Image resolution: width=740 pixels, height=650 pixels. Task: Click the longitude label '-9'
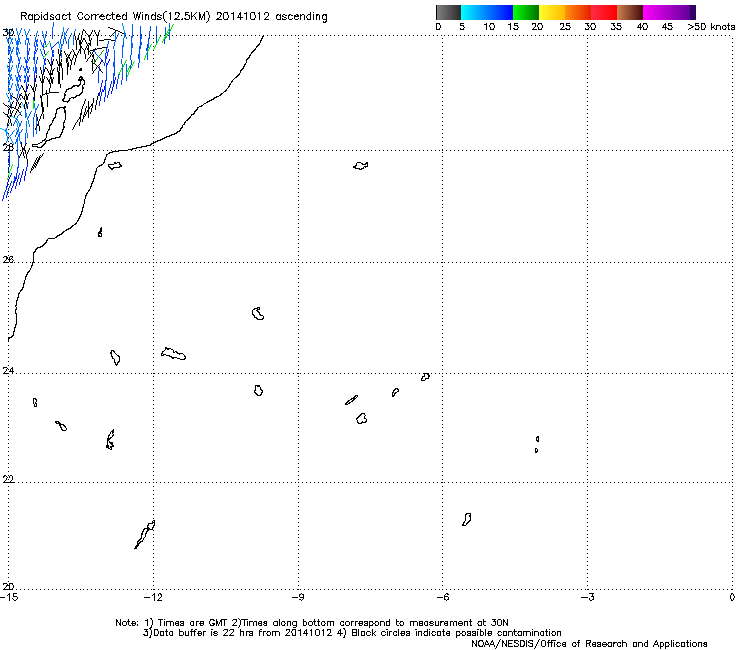tap(298, 597)
